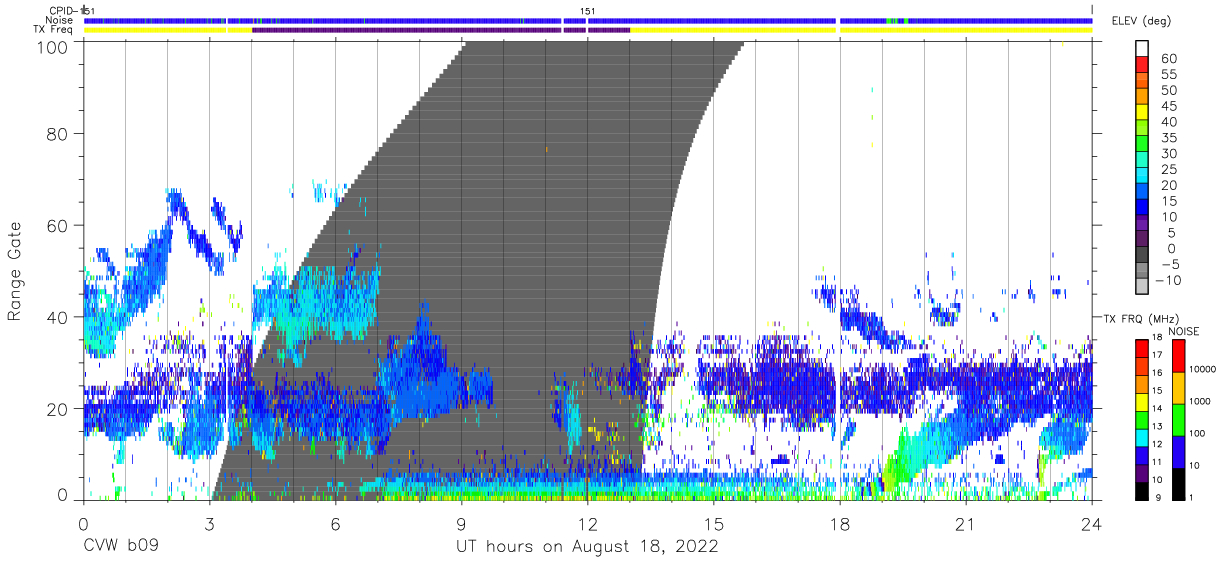Click the yellow segment of the ELEV colorbar

point(1144,114)
